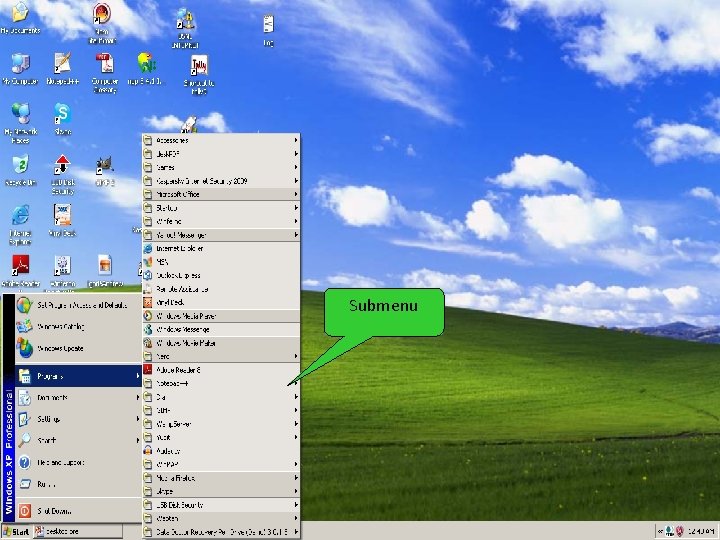This screenshot has height=540, width=720.
Task: Select the log file desktop icon
Action: pos(269,30)
